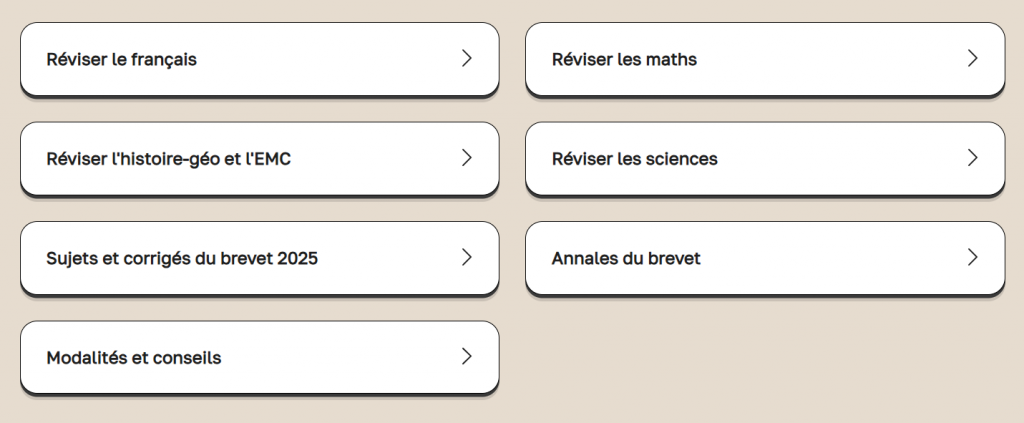Click the arrow icon beside Réviser les sciences
This screenshot has height=423, width=1024.
(x=971, y=158)
